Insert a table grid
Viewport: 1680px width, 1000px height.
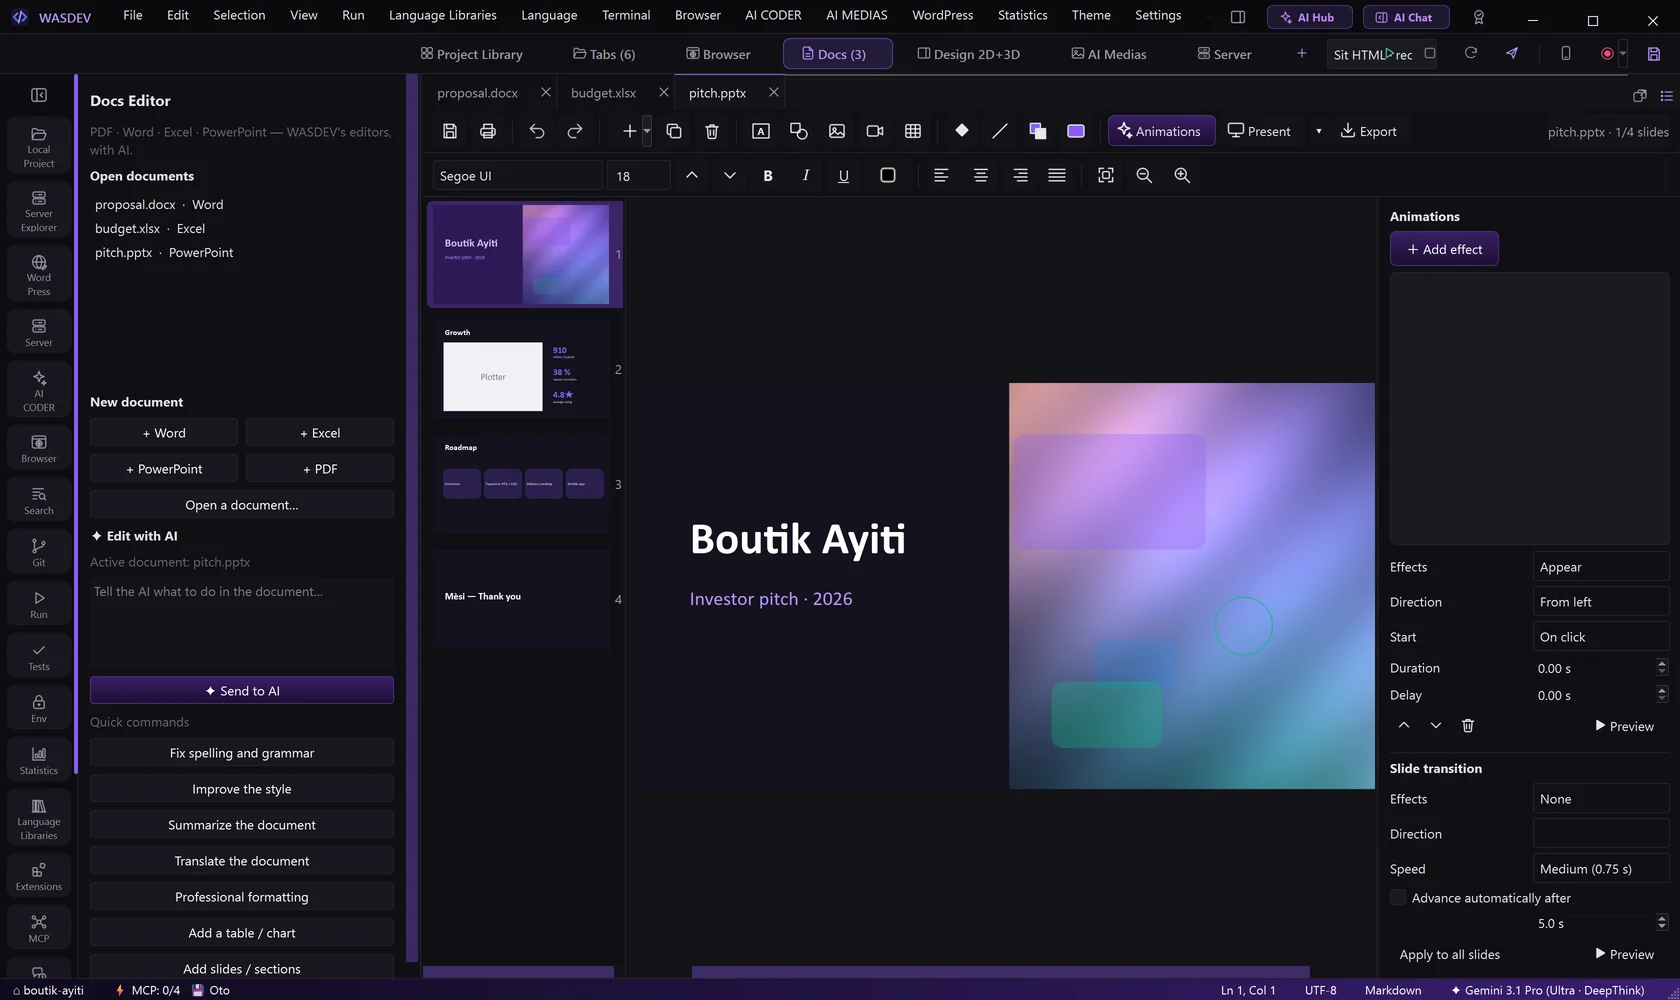point(913,131)
